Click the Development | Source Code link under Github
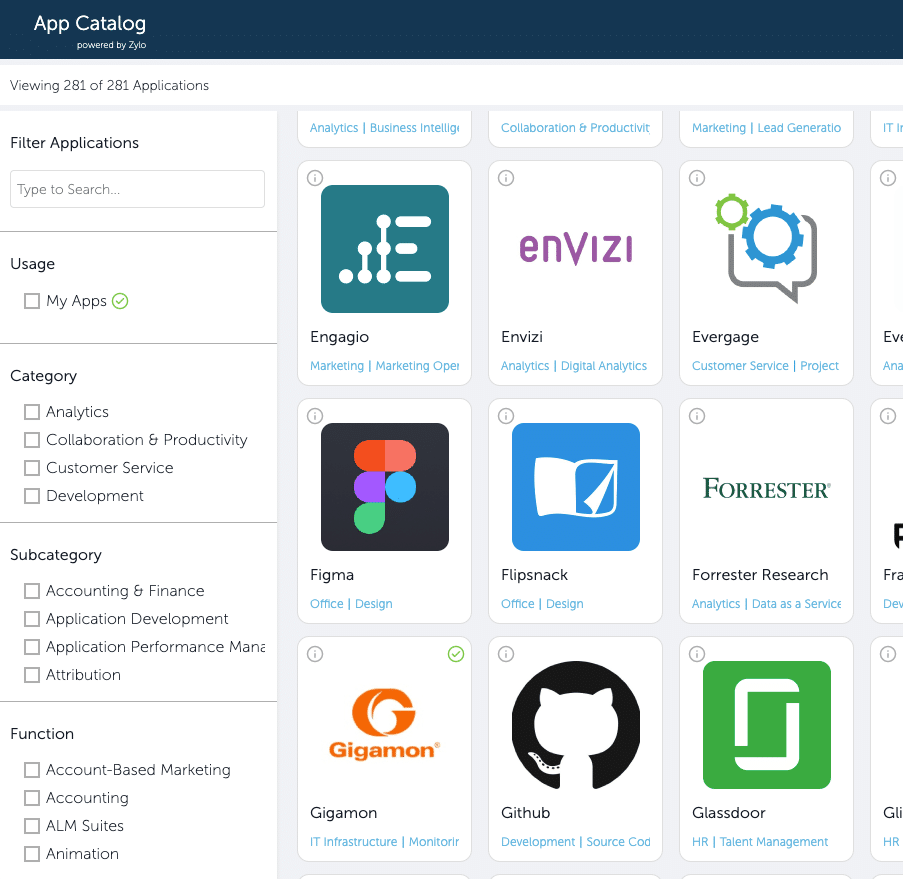 (575, 841)
